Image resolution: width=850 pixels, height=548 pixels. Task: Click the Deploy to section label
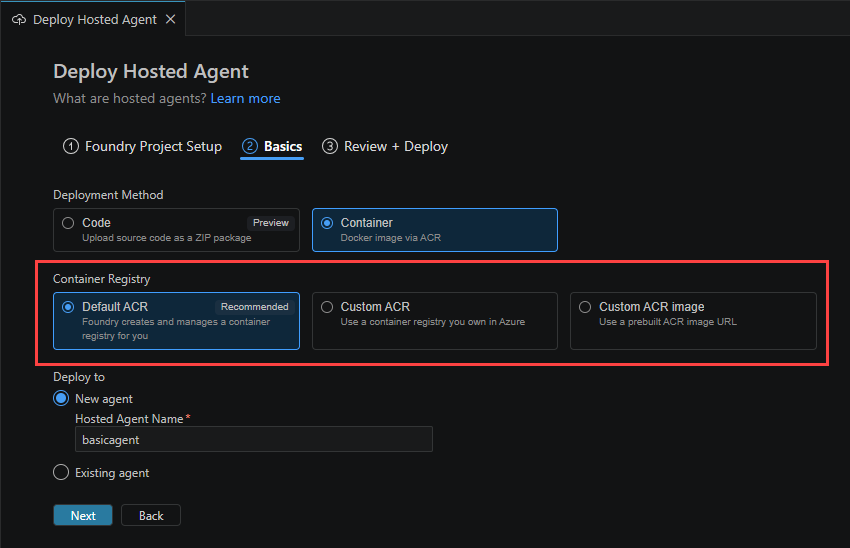(79, 377)
